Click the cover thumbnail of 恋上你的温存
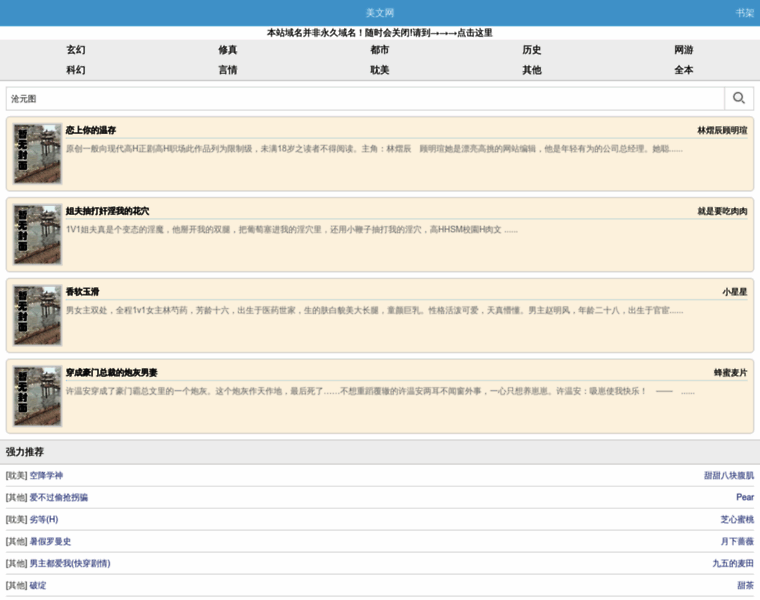 (x=38, y=153)
